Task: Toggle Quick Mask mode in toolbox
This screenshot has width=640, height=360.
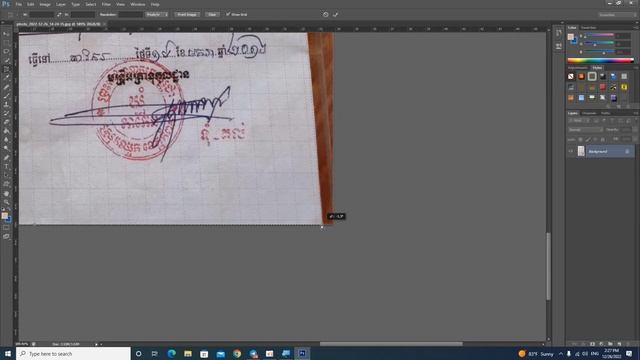Action: (6, 228)
